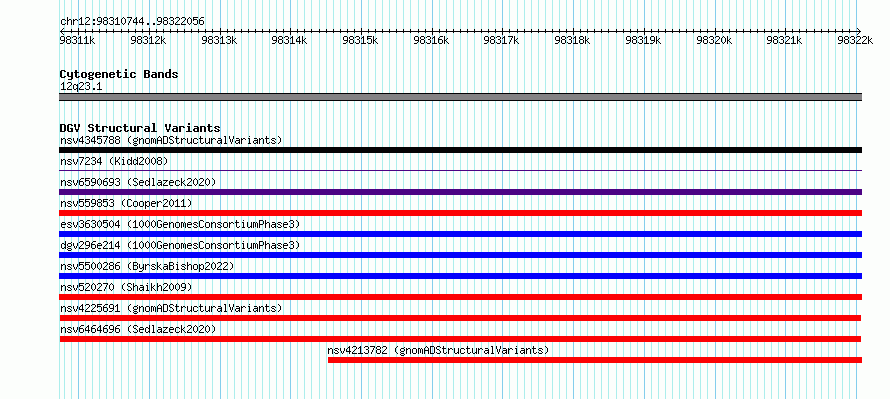The width and height of the screenshot is (890, 399).
Task: Open nsv6590693 (Sedlazeck2020) label
Action: pyautogui.click(x=138, y=182)
